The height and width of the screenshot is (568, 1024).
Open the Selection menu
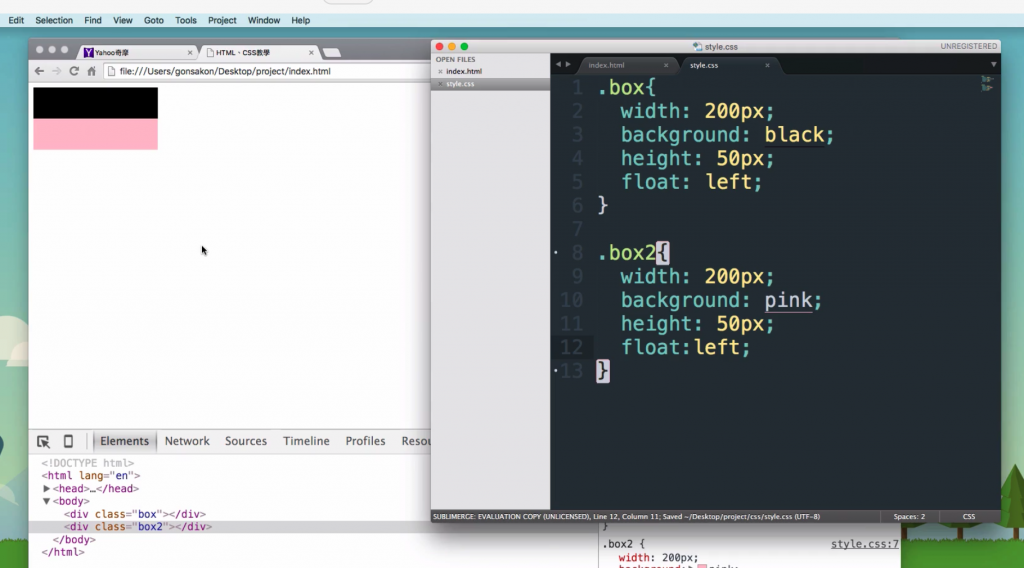(x=54, y=20)
